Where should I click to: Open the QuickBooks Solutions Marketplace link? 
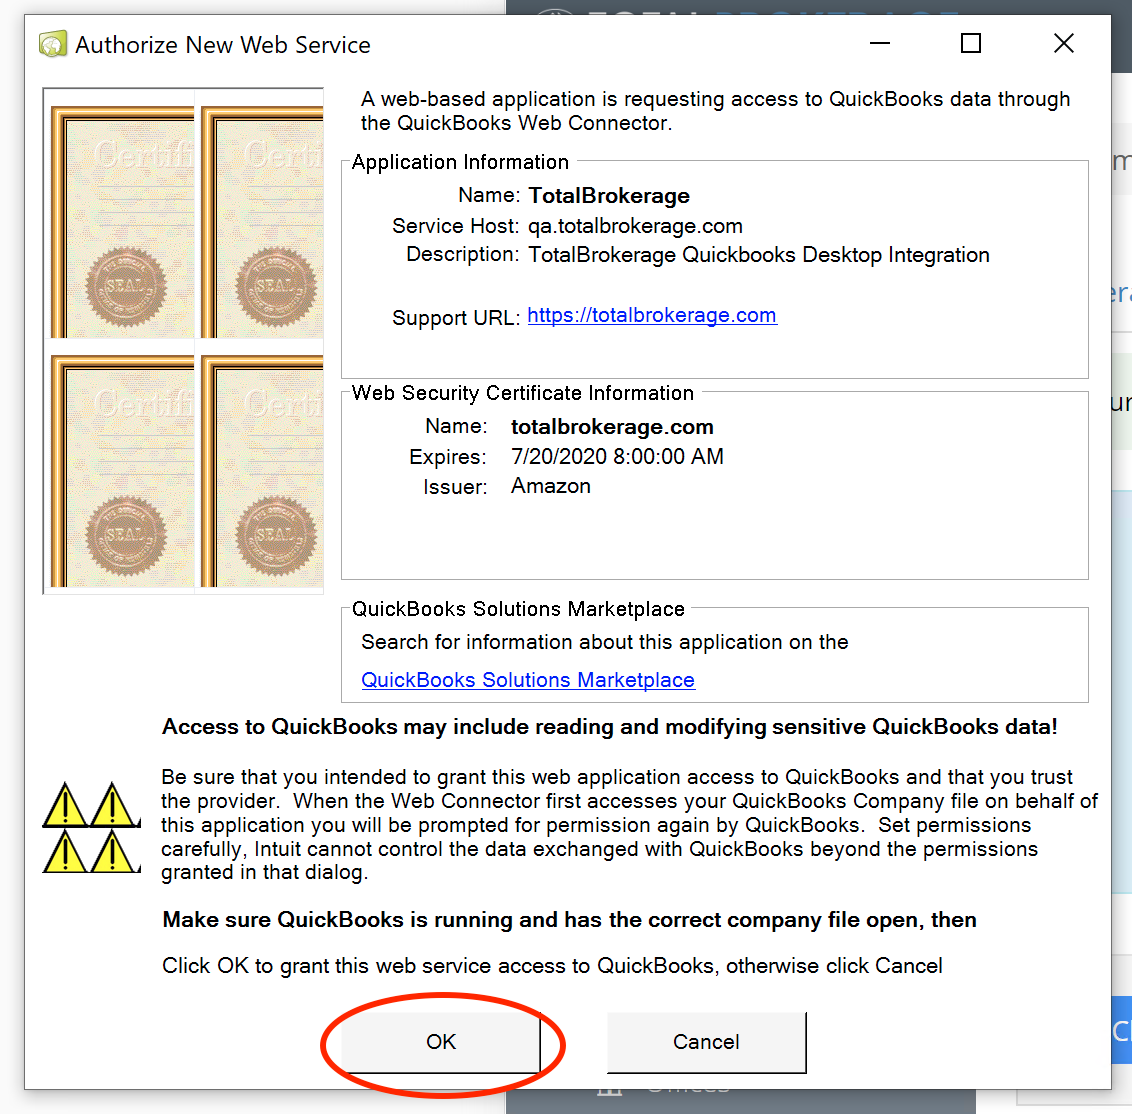coord(528,680)
